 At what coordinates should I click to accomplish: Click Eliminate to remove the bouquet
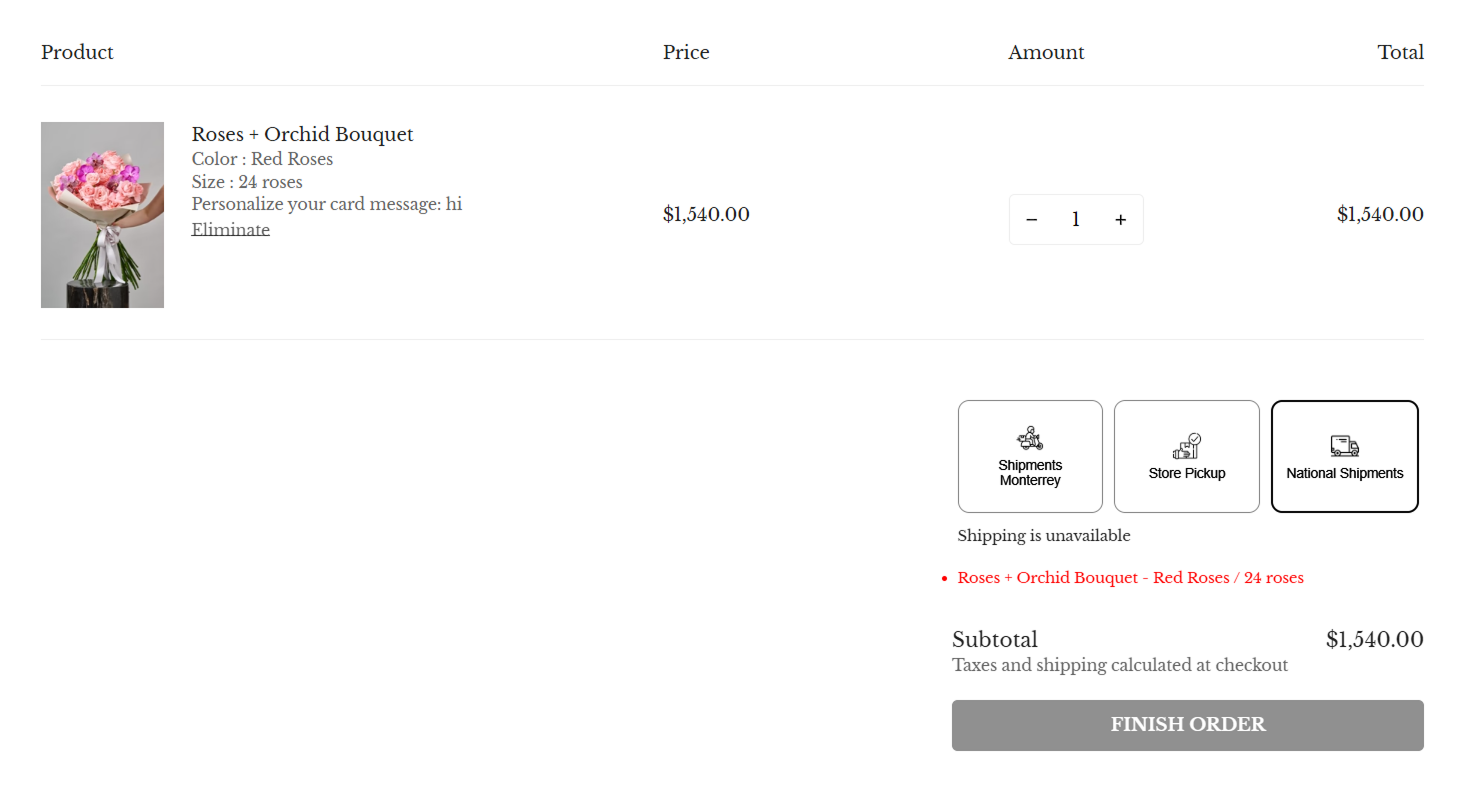point(231,230)
